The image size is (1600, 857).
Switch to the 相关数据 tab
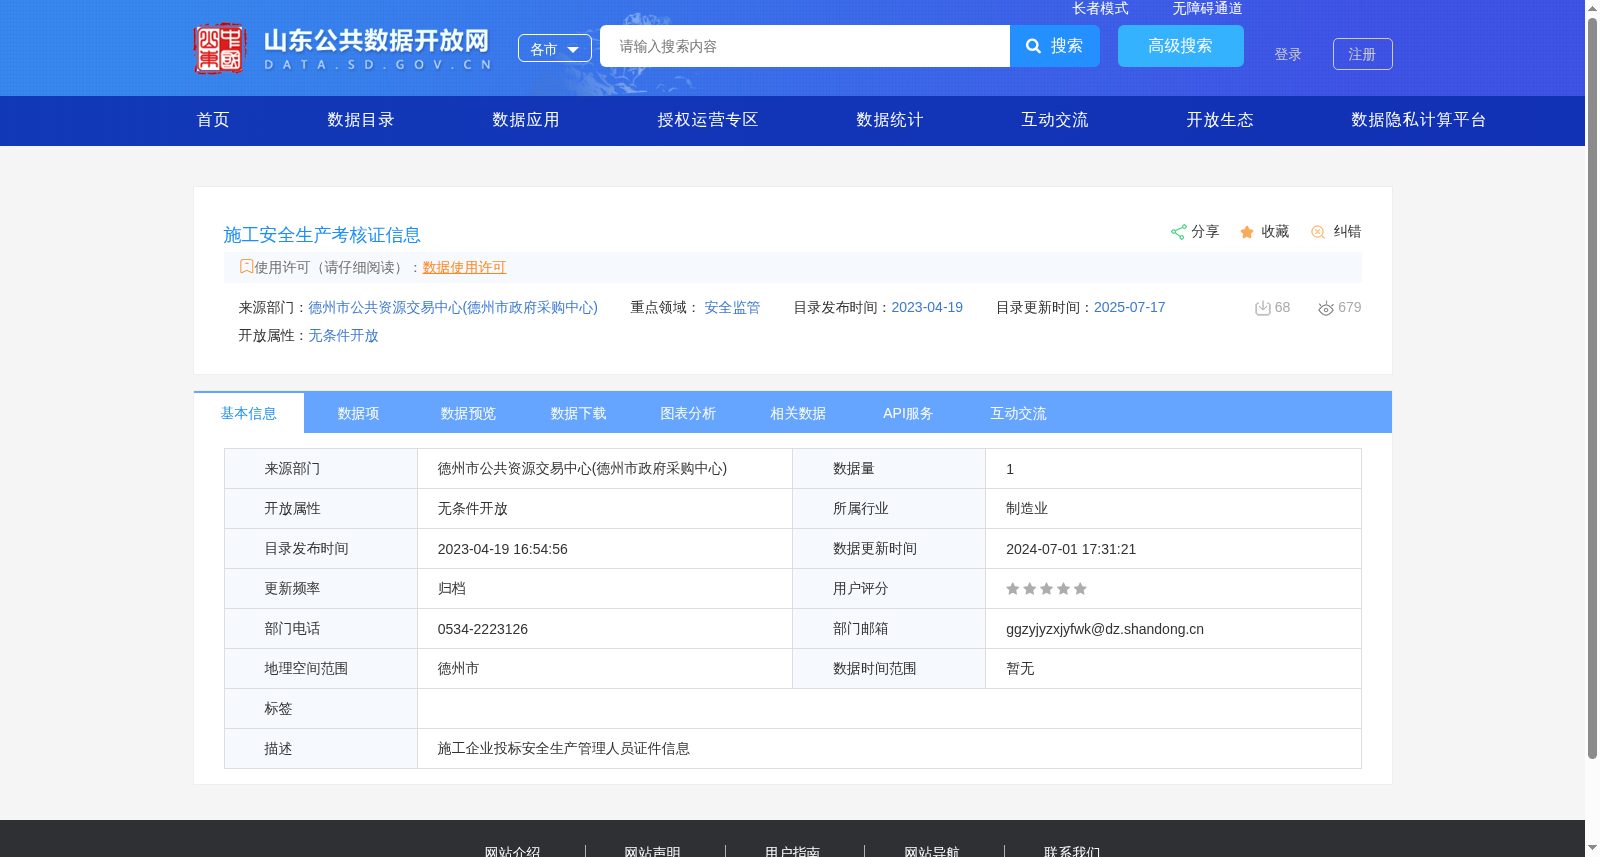799,413
